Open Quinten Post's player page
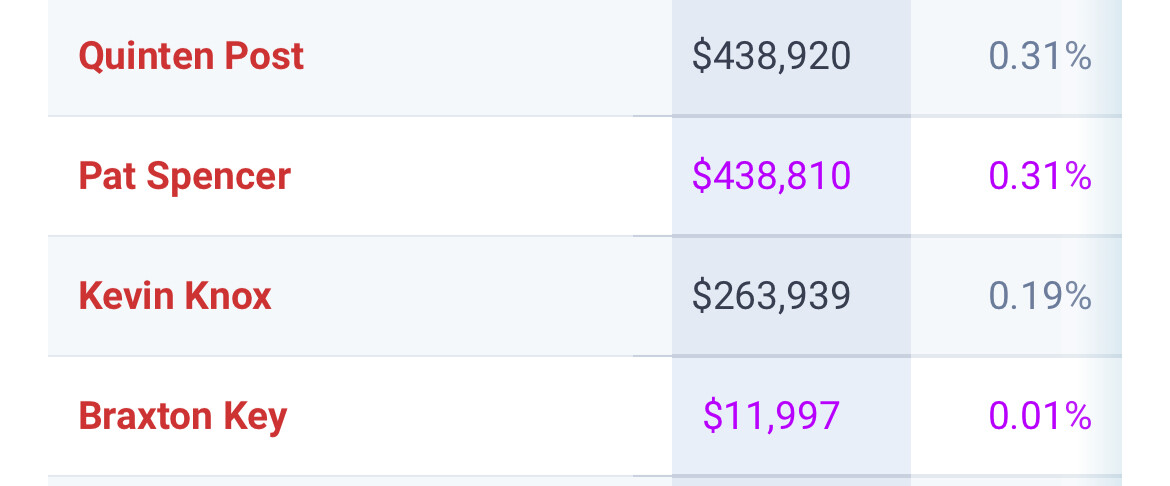Screen dimensions: 1170x486 (x=191, y=56)
